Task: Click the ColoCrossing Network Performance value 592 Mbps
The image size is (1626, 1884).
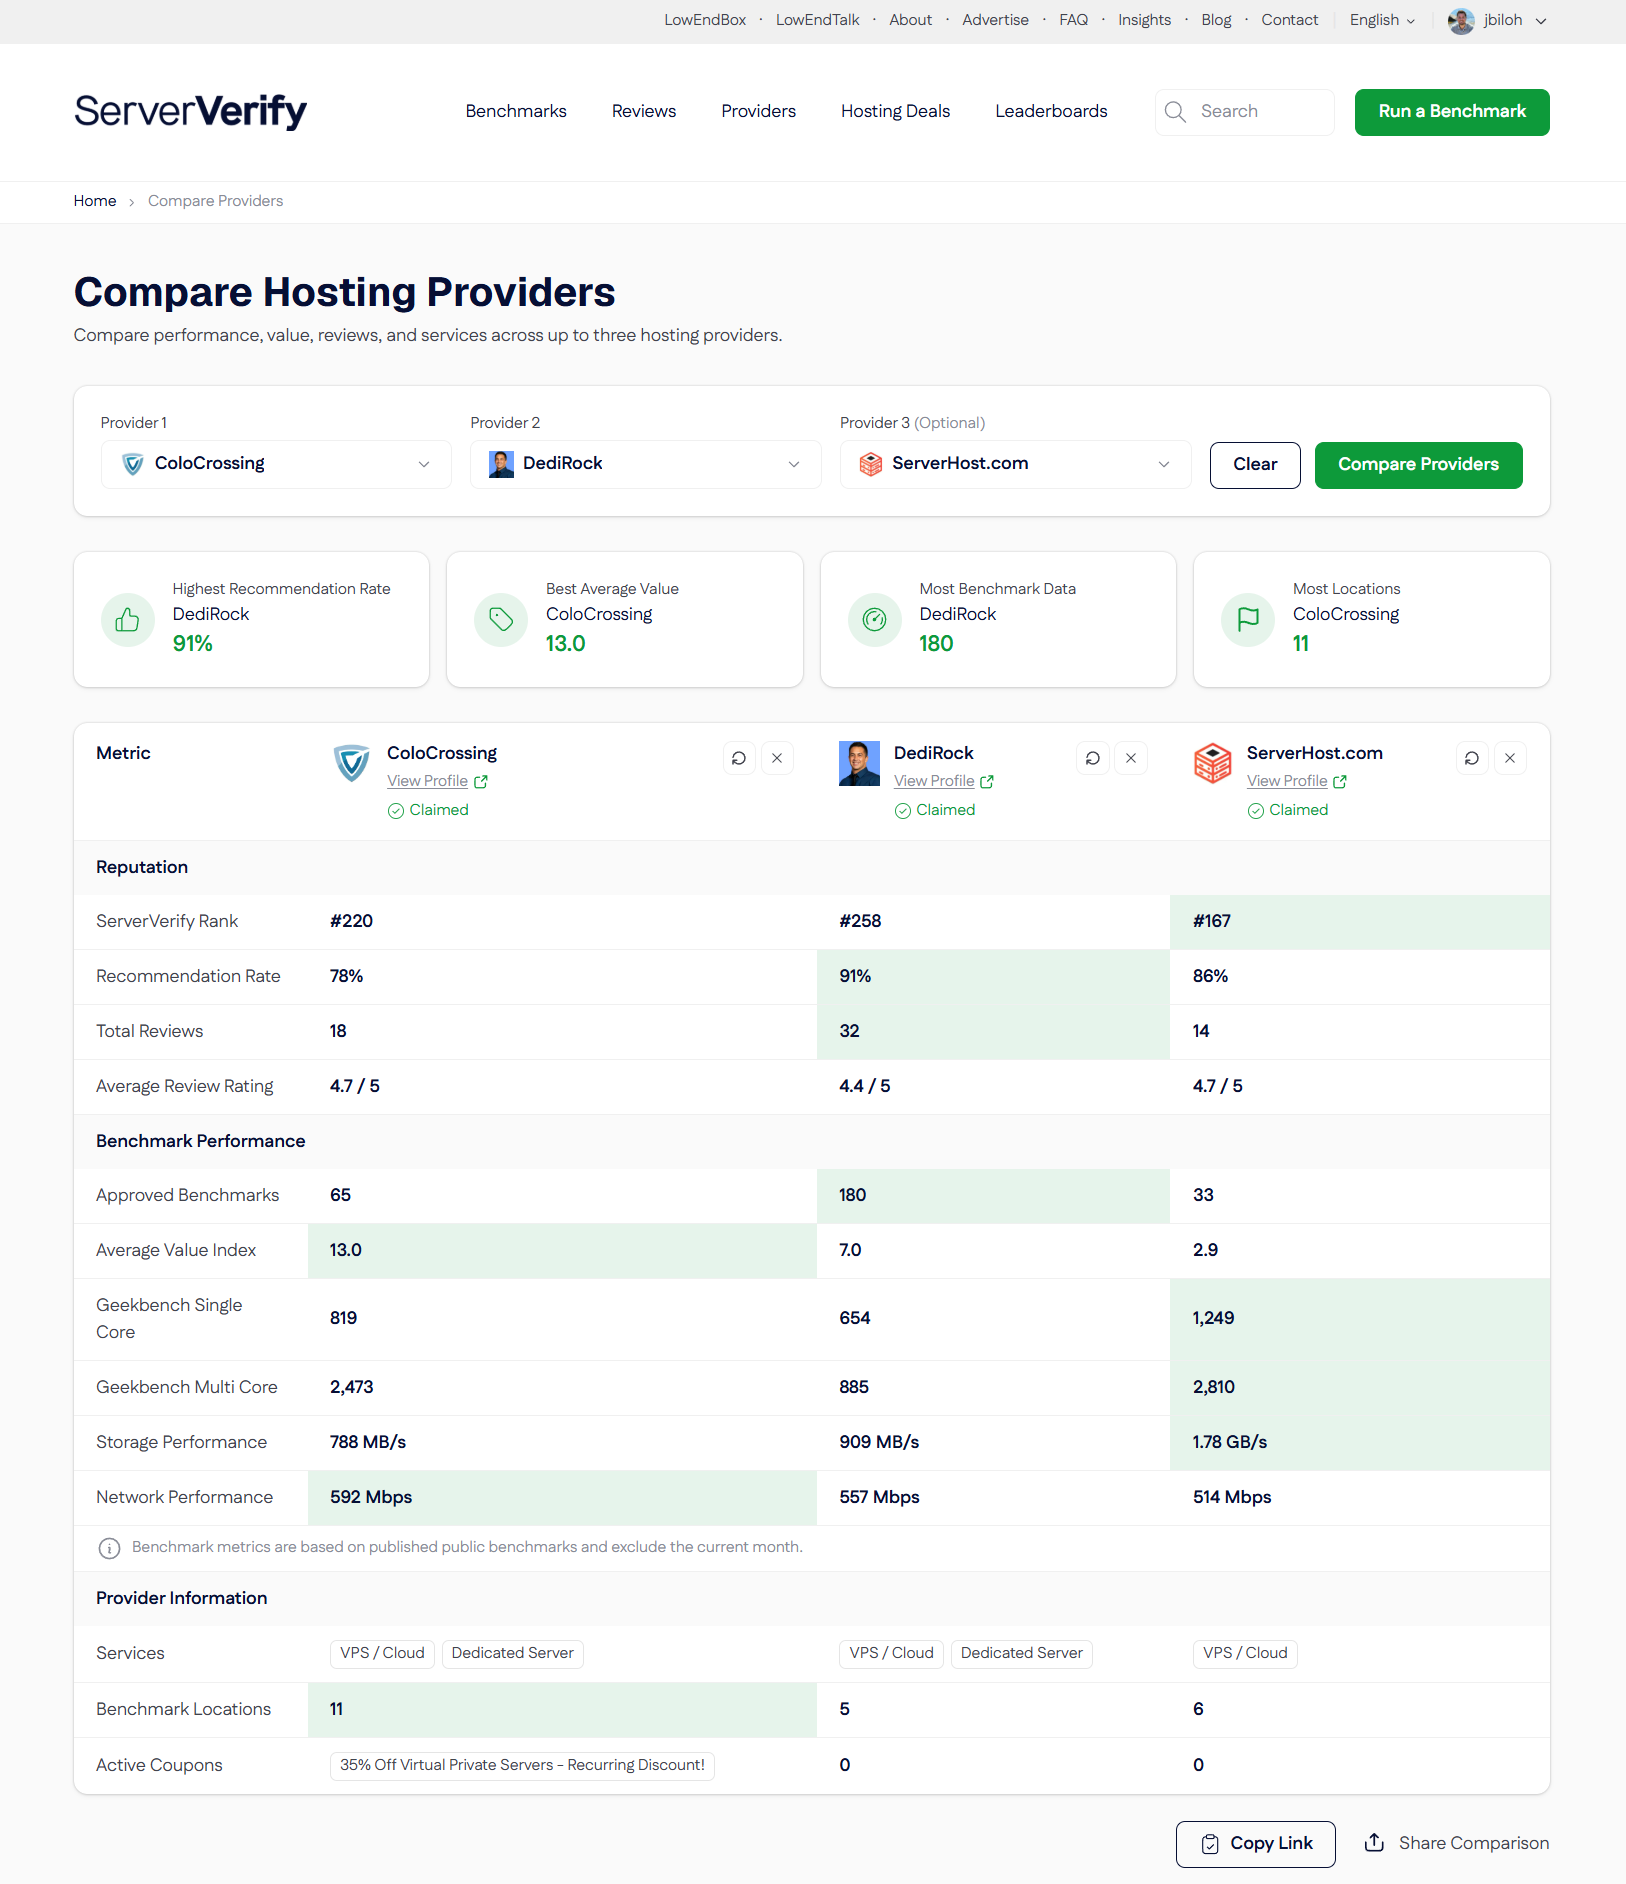Action: click(371, 1498)
